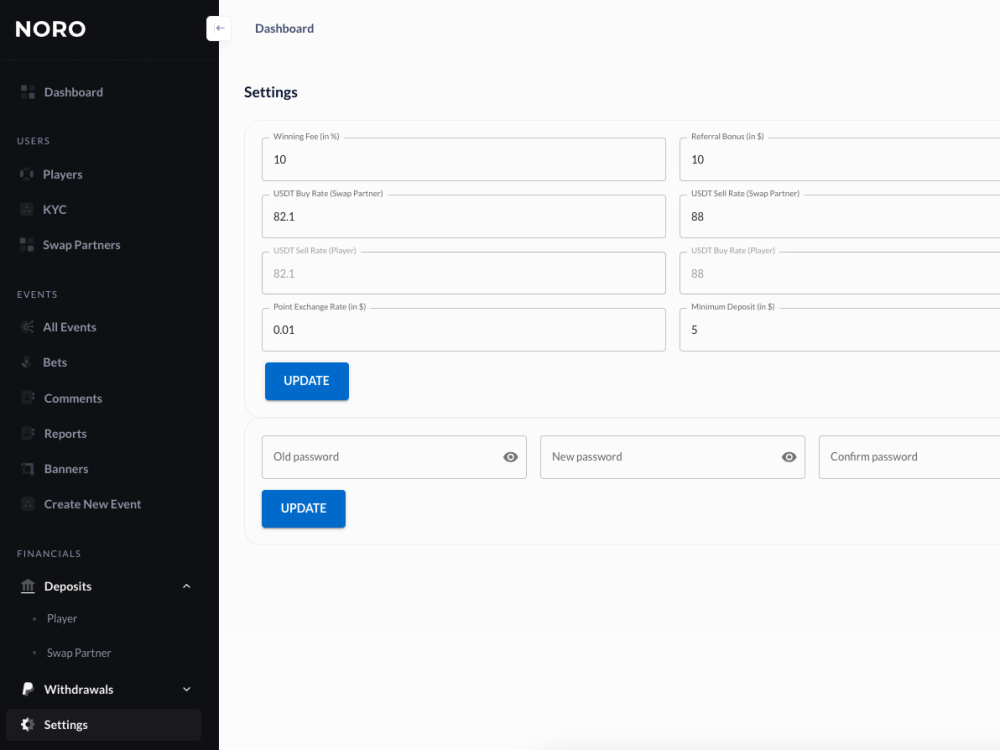1000x750 pixels.
Task: Click the Deposits menu label
Action: click(68, 586)
